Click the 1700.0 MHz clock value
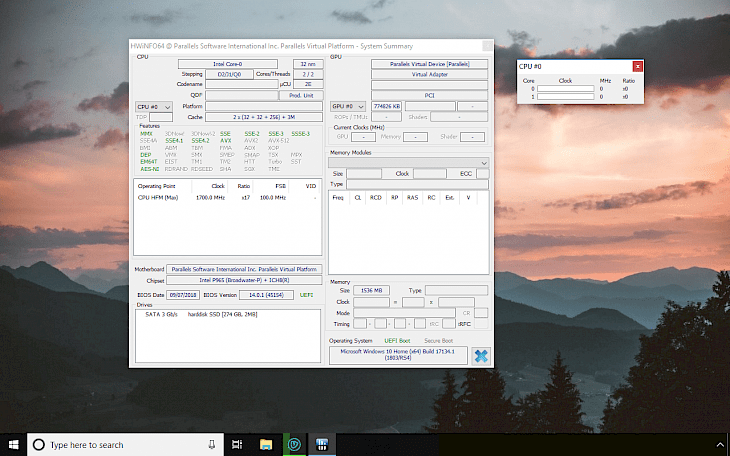Viewport: 730px width, 456px height. (210, 197)
